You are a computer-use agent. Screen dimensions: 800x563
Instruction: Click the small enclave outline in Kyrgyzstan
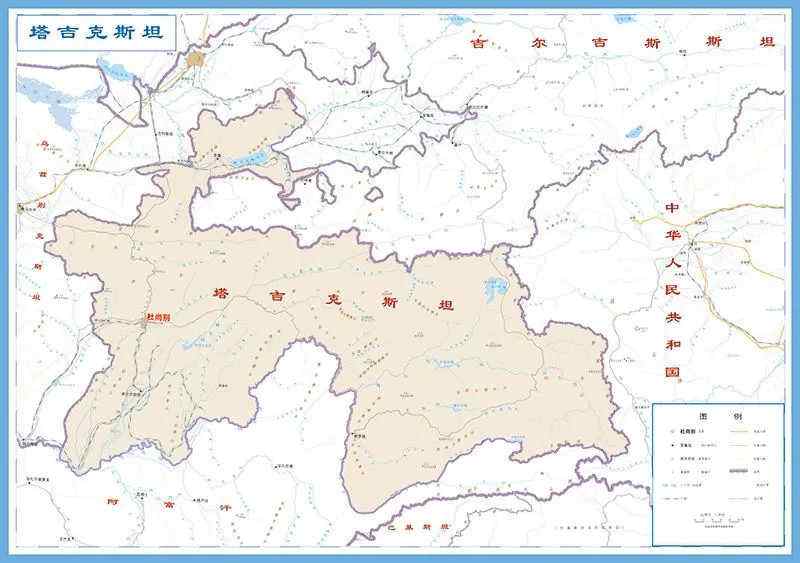374,193
